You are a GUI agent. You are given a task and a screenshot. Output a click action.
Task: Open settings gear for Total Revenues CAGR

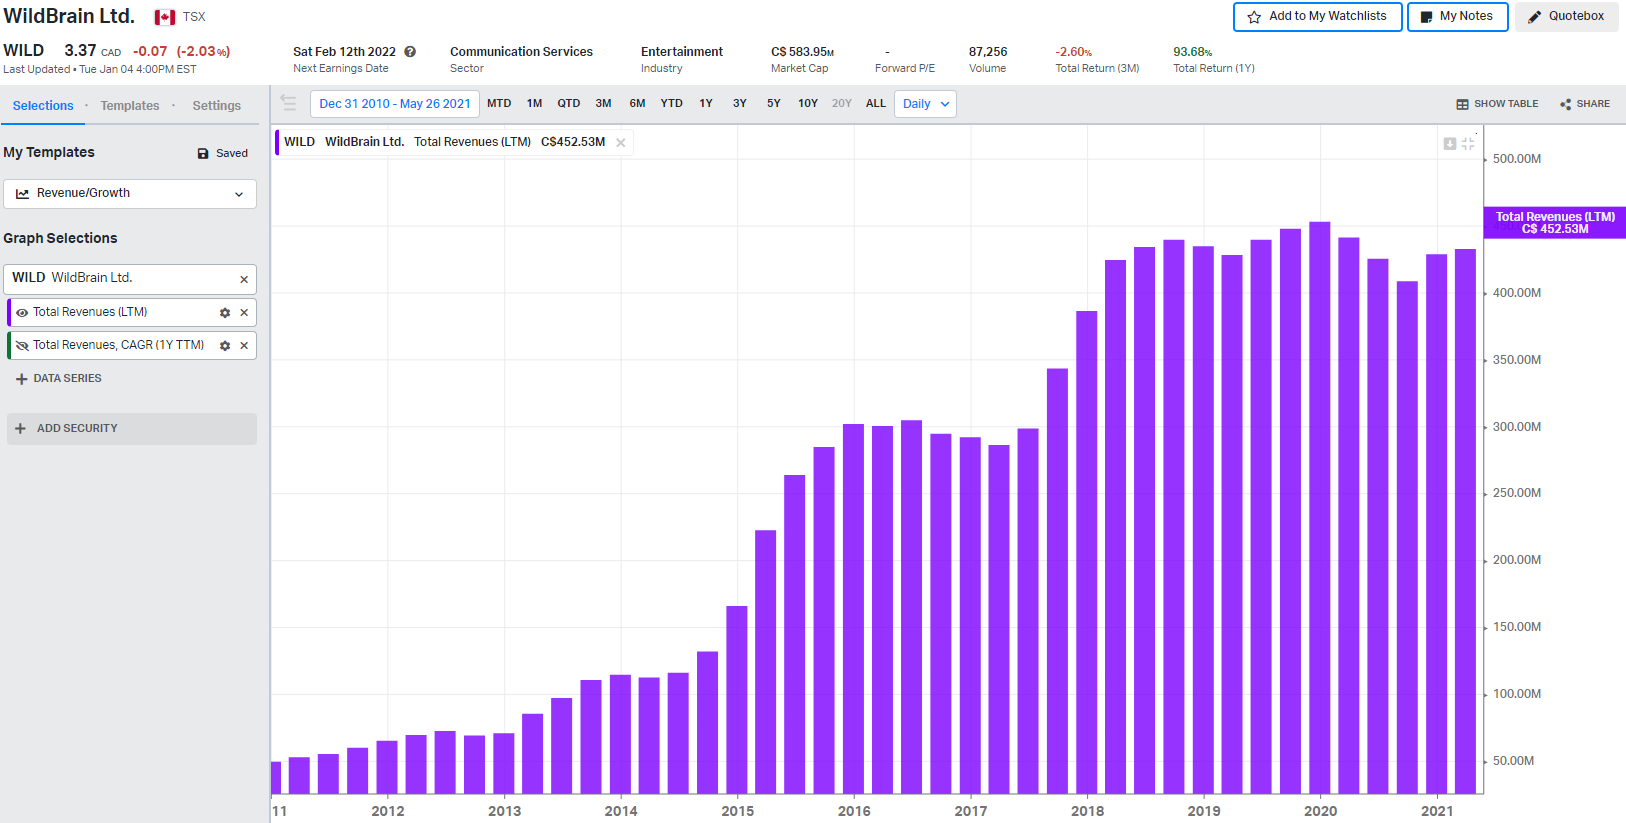[x=225, y=346]
